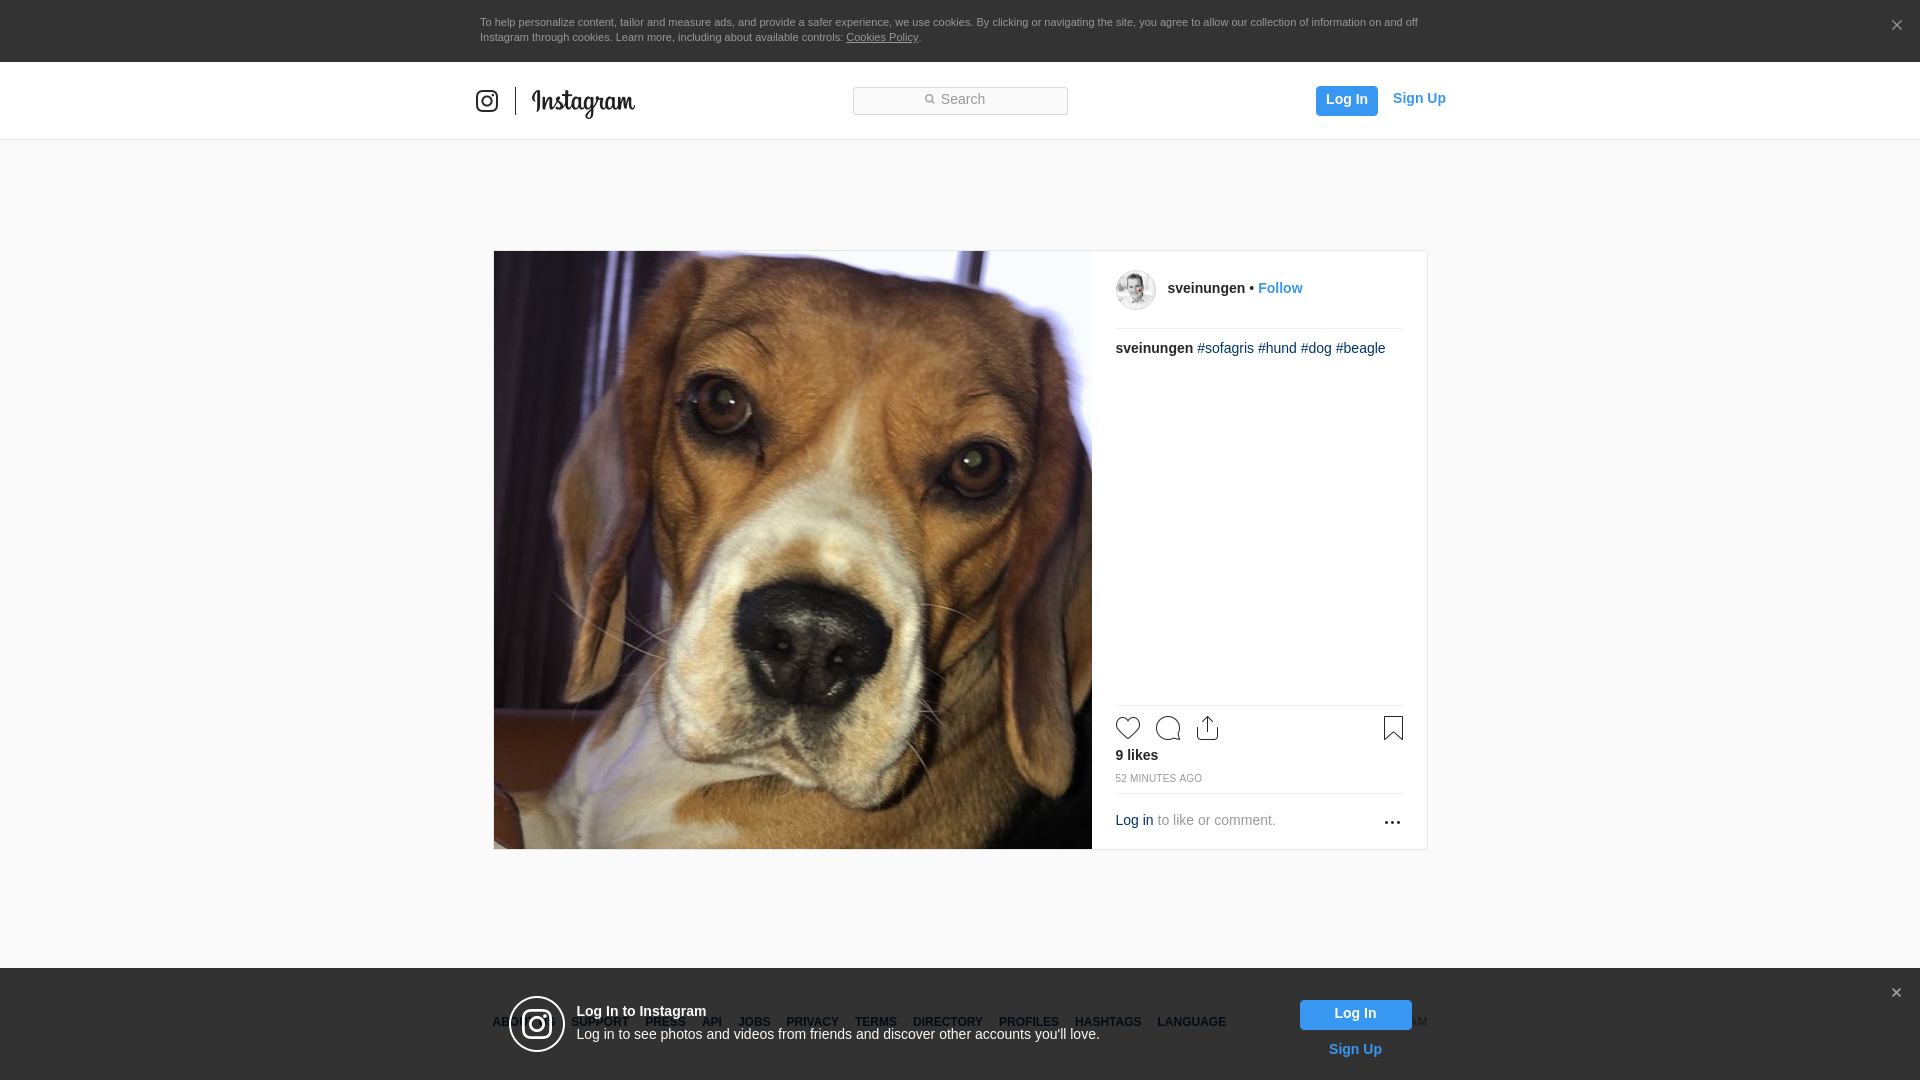Open the PRIVACY footer link
1920x1080 pixels.
(812, 1022)
